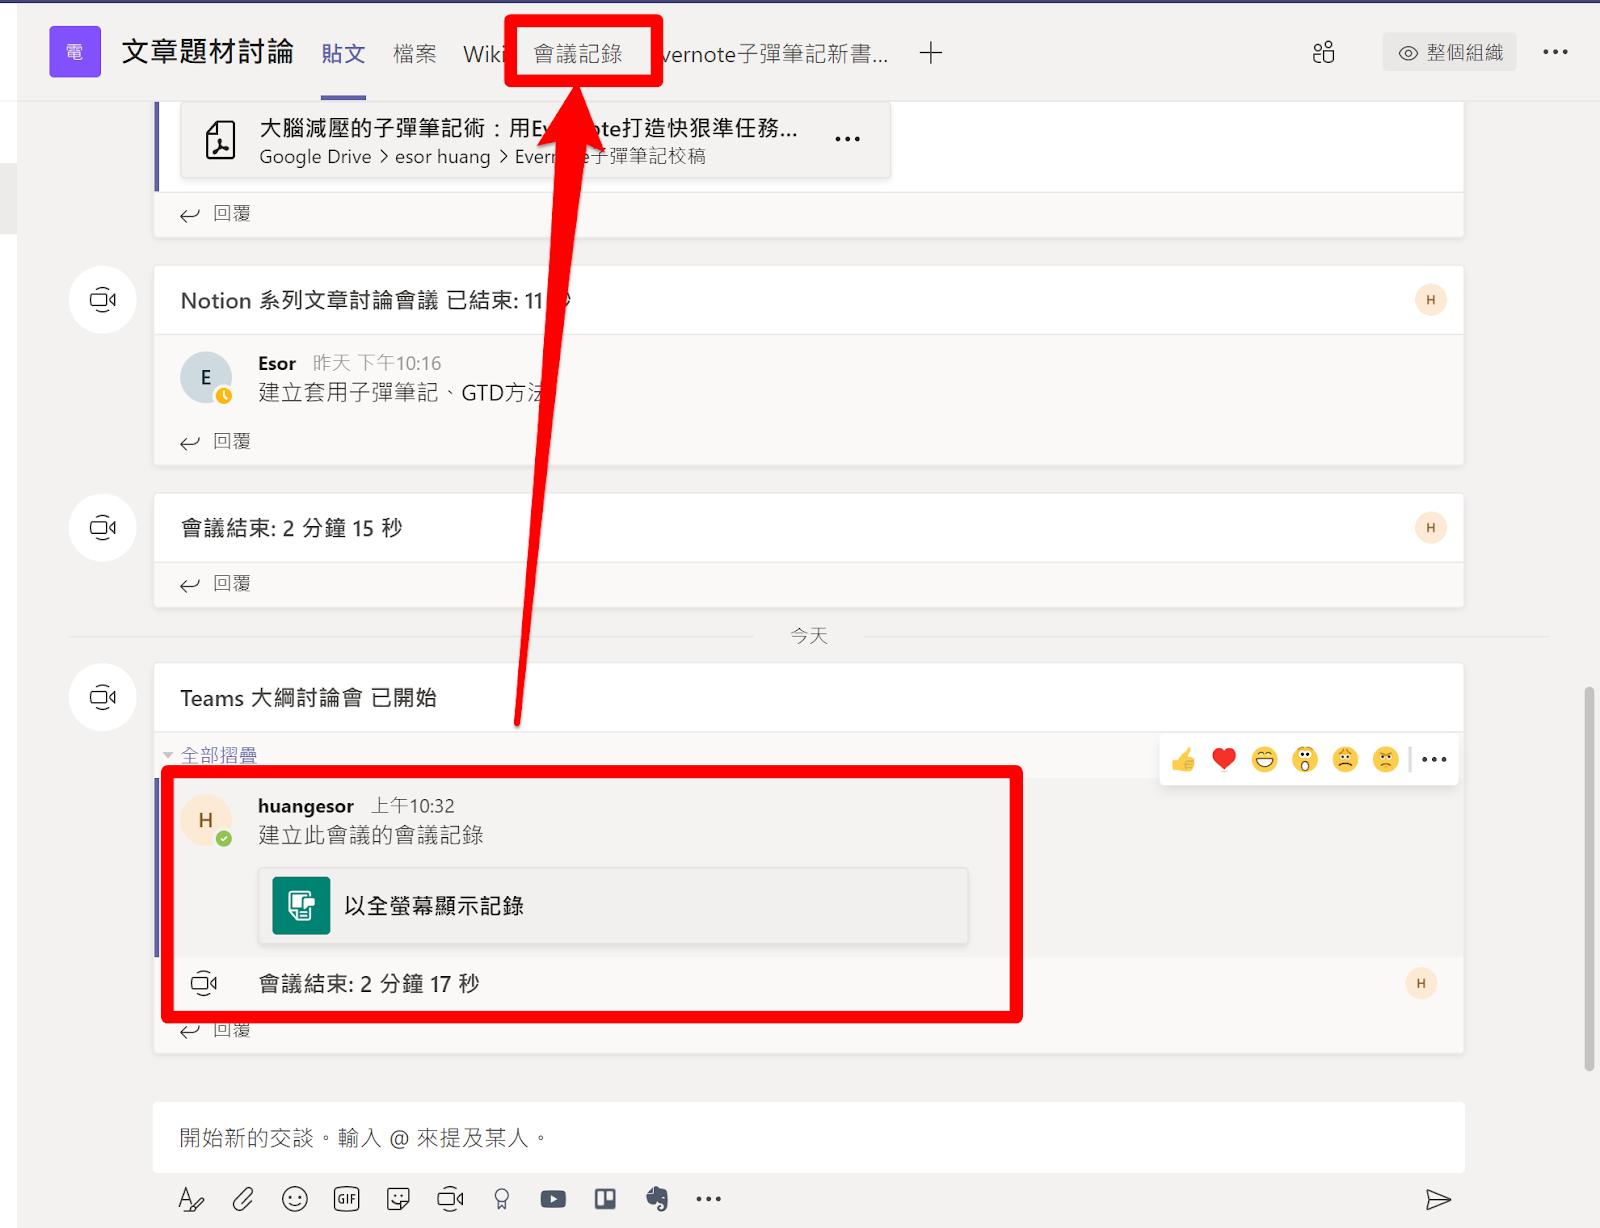1600x1228 pixels.
Task: Open the team members icon in header
Action: (x=1323, y=53)
